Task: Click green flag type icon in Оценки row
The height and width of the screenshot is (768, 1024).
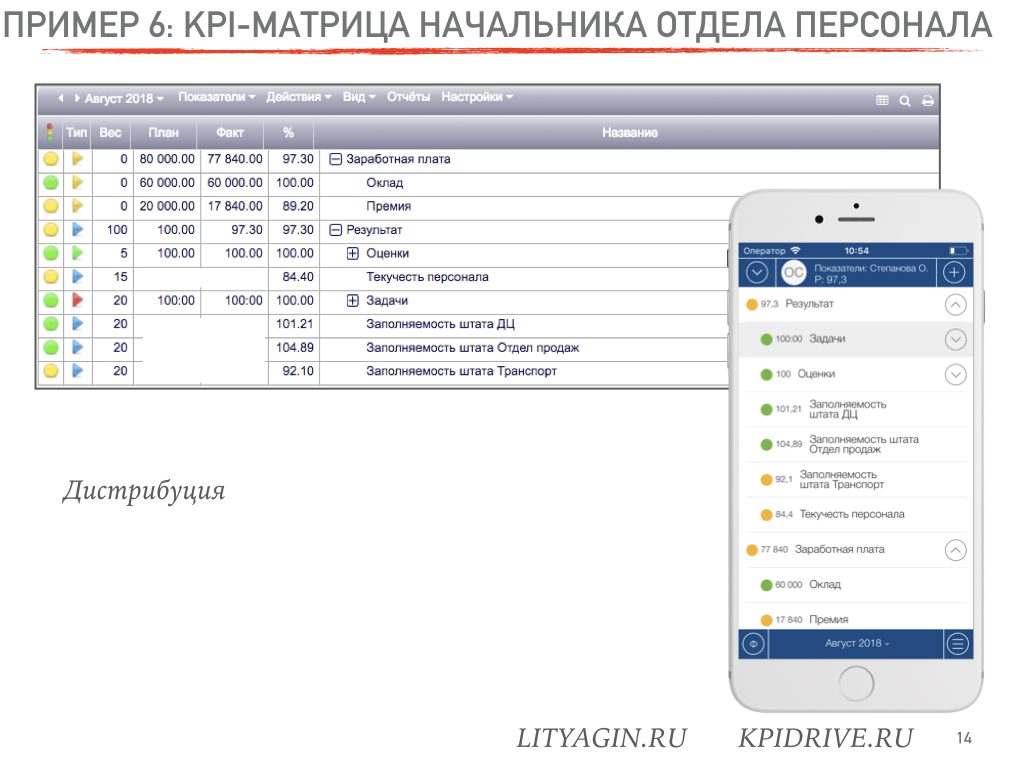Action: (x=78, y=253)
